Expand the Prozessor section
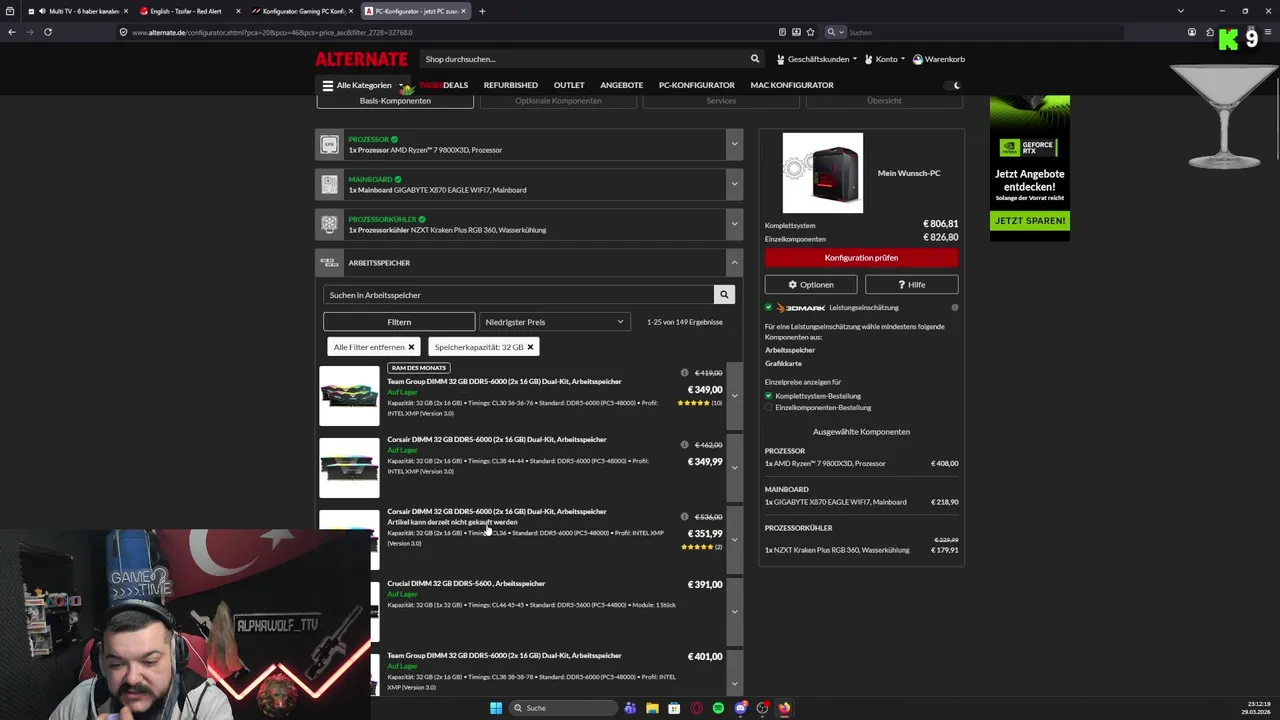 click(734, 144)
